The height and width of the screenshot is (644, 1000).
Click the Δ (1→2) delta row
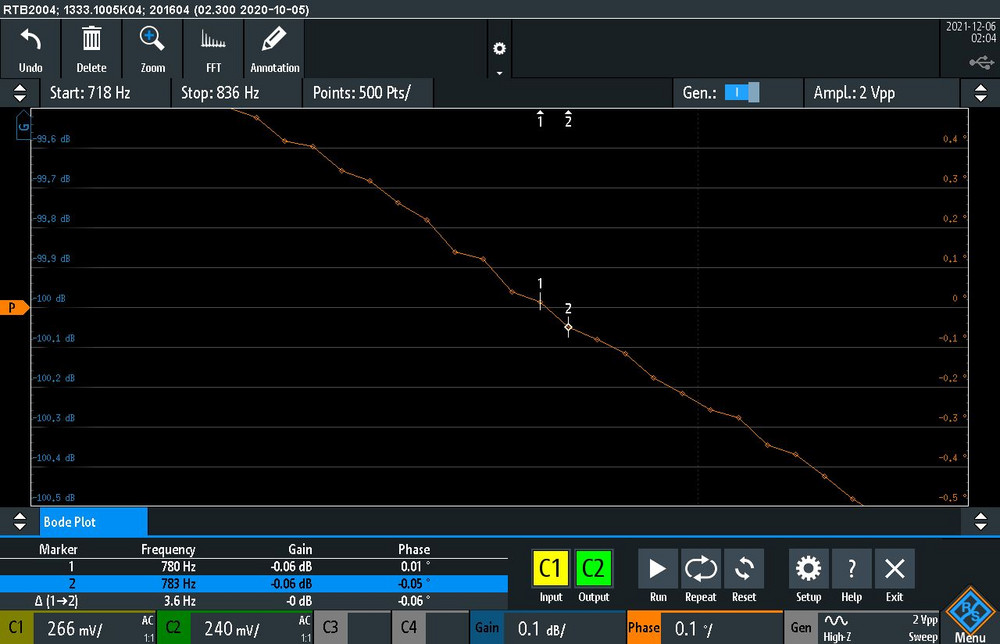(254, 601)
